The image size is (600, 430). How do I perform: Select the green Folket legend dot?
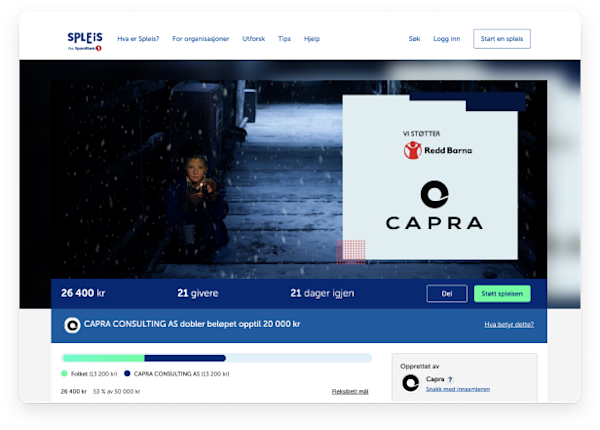click(x=64, y=373)
